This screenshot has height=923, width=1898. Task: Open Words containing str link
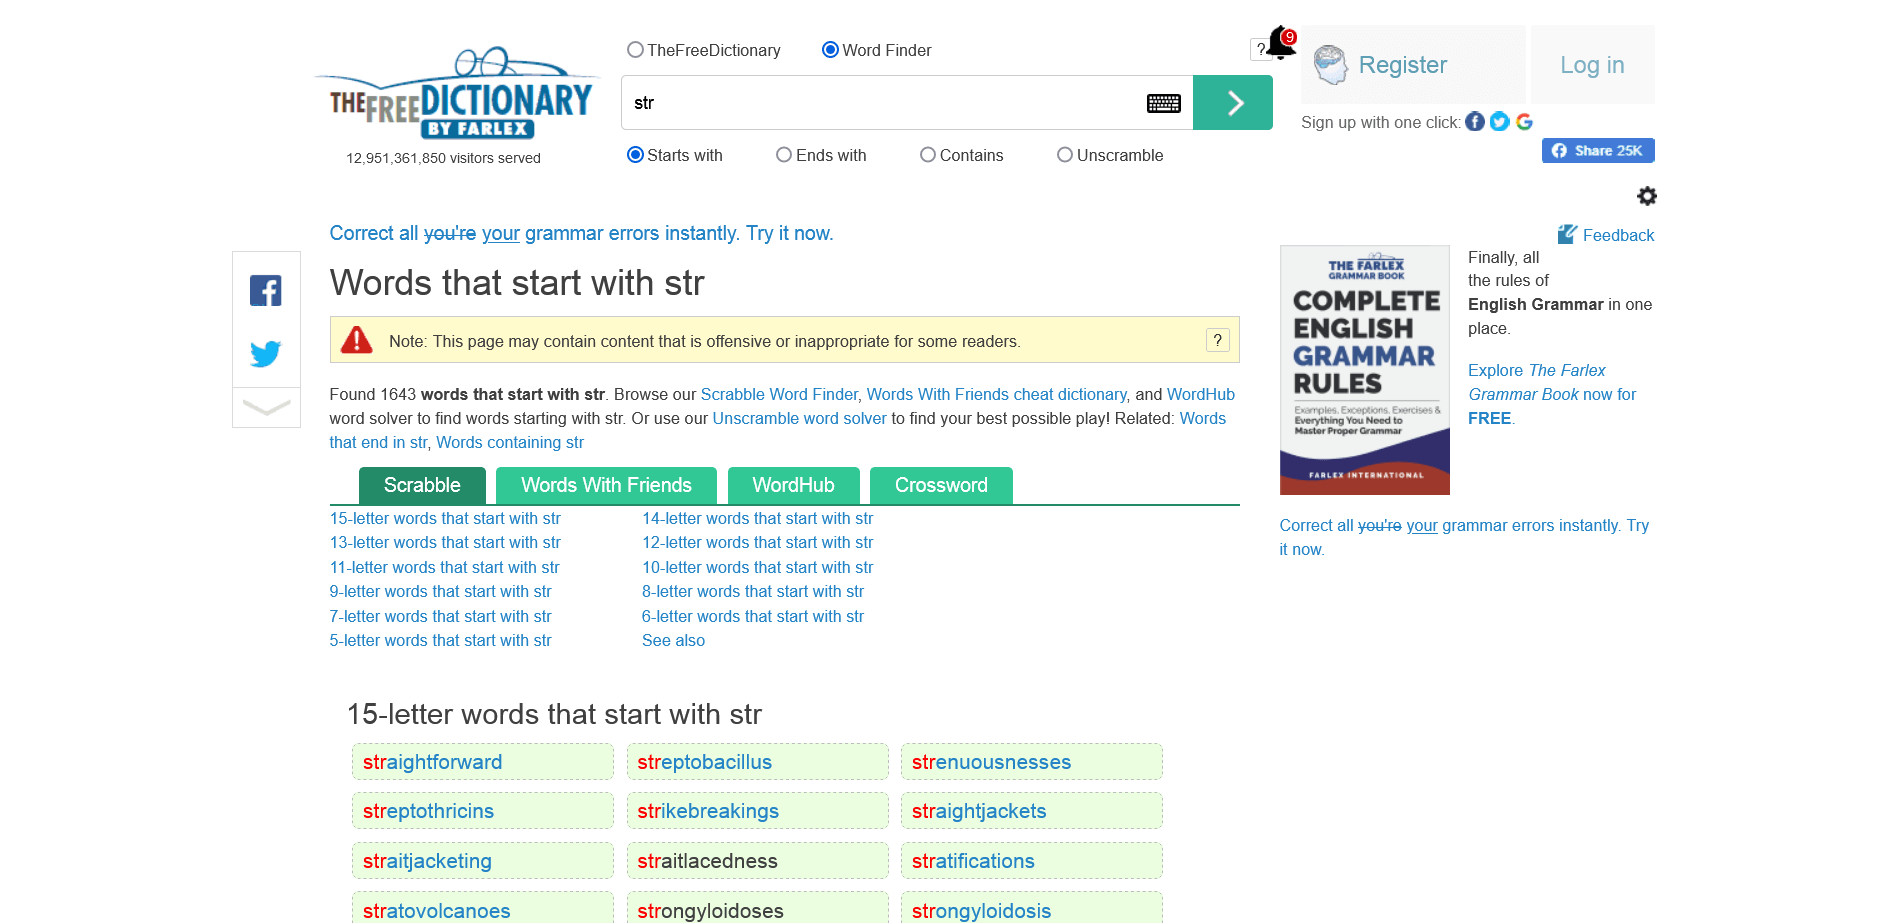510,442
